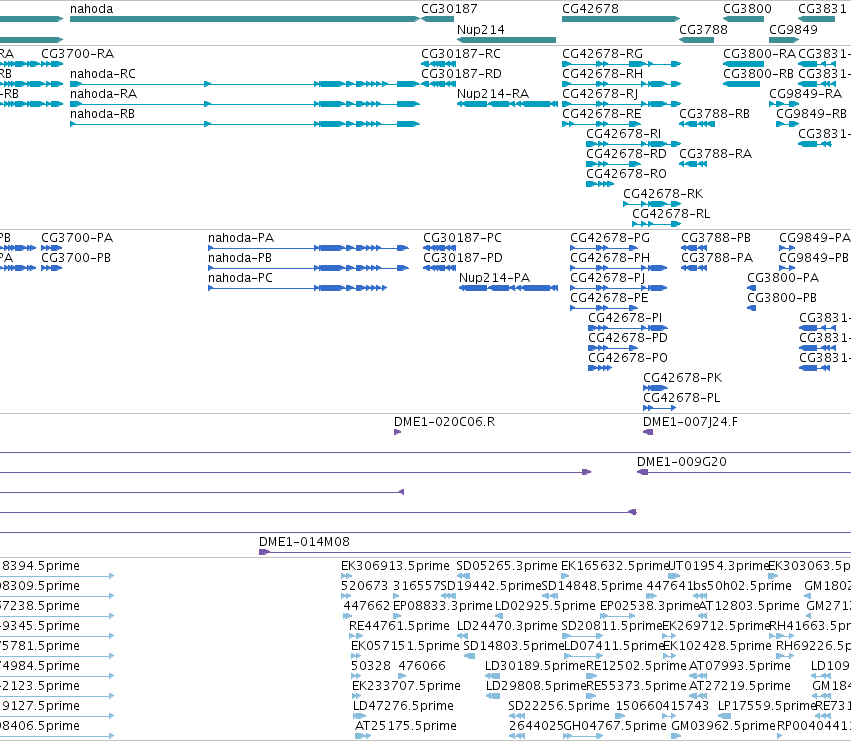Select the CG42678-PJ protein label

607,278
